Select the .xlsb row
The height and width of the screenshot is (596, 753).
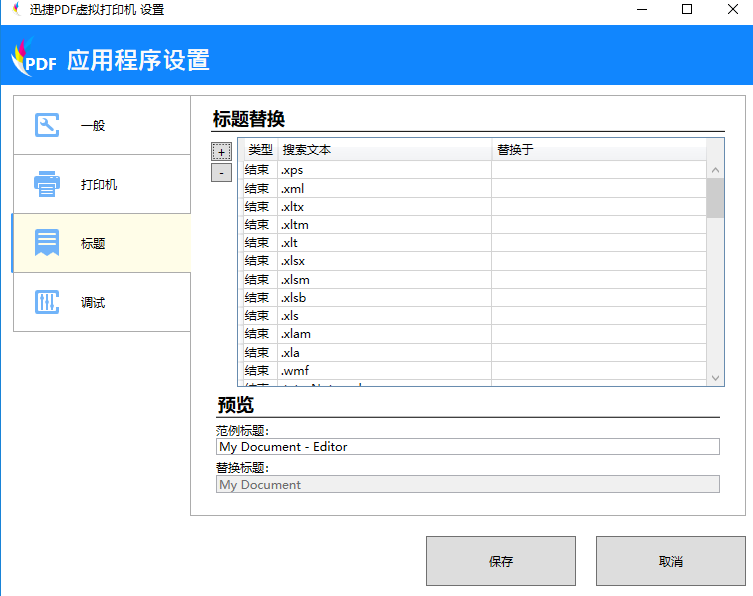pos(474,298)
